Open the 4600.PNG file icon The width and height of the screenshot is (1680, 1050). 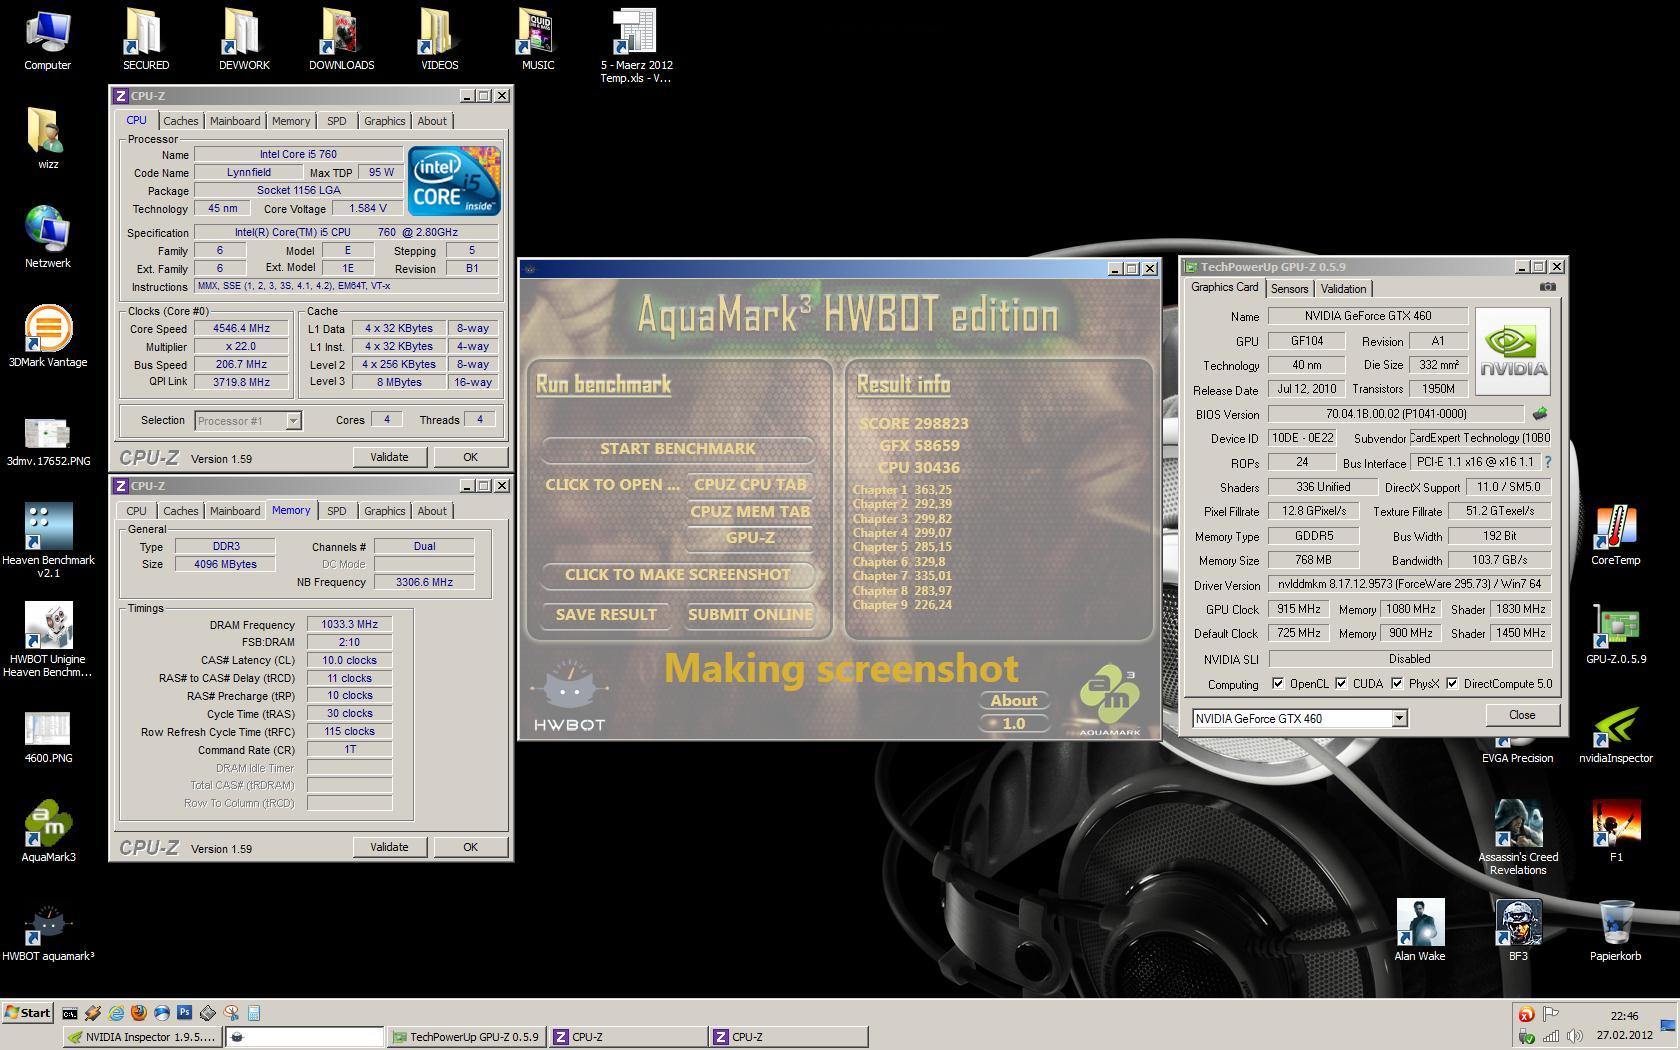tap(48, 737)
